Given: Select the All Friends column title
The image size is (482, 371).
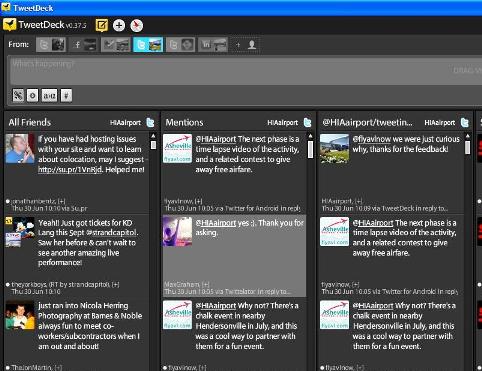Looking at the screenshot, I should click(x=30, y=122).
